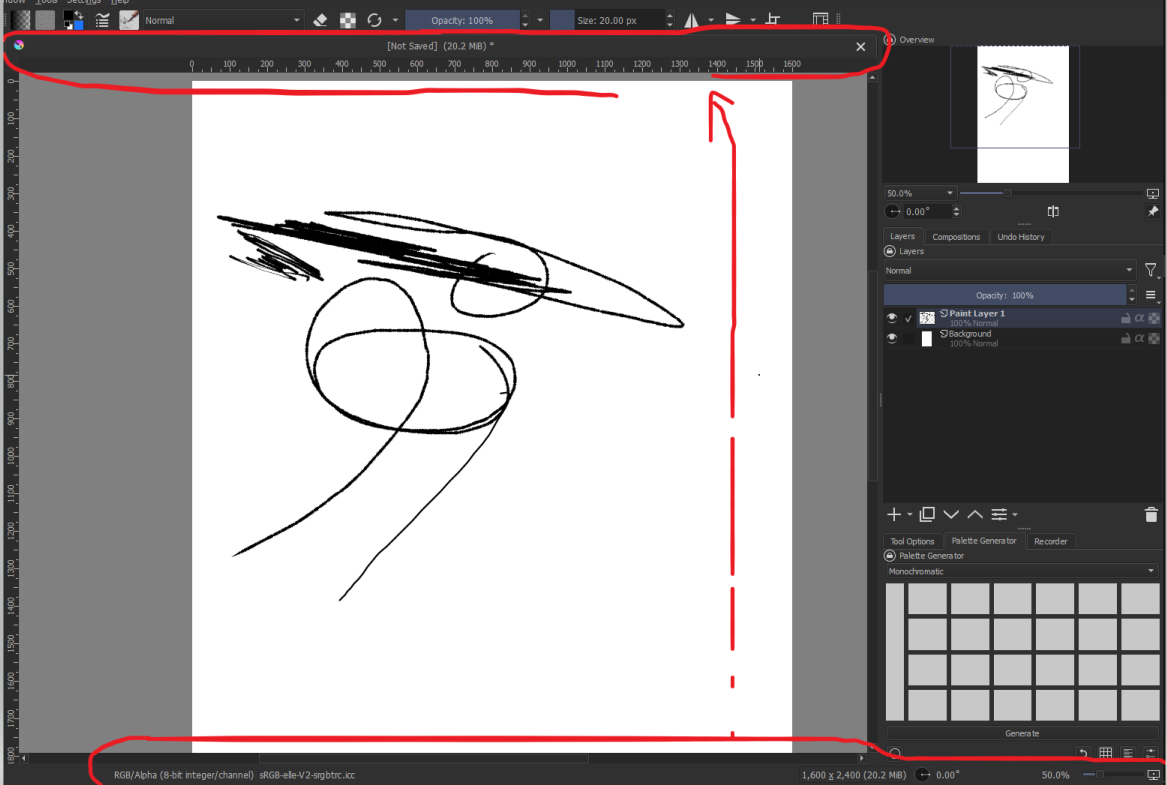Expand the Monochromatic palette type dropdown
1167x785 pixels.
pos(1021,572)
